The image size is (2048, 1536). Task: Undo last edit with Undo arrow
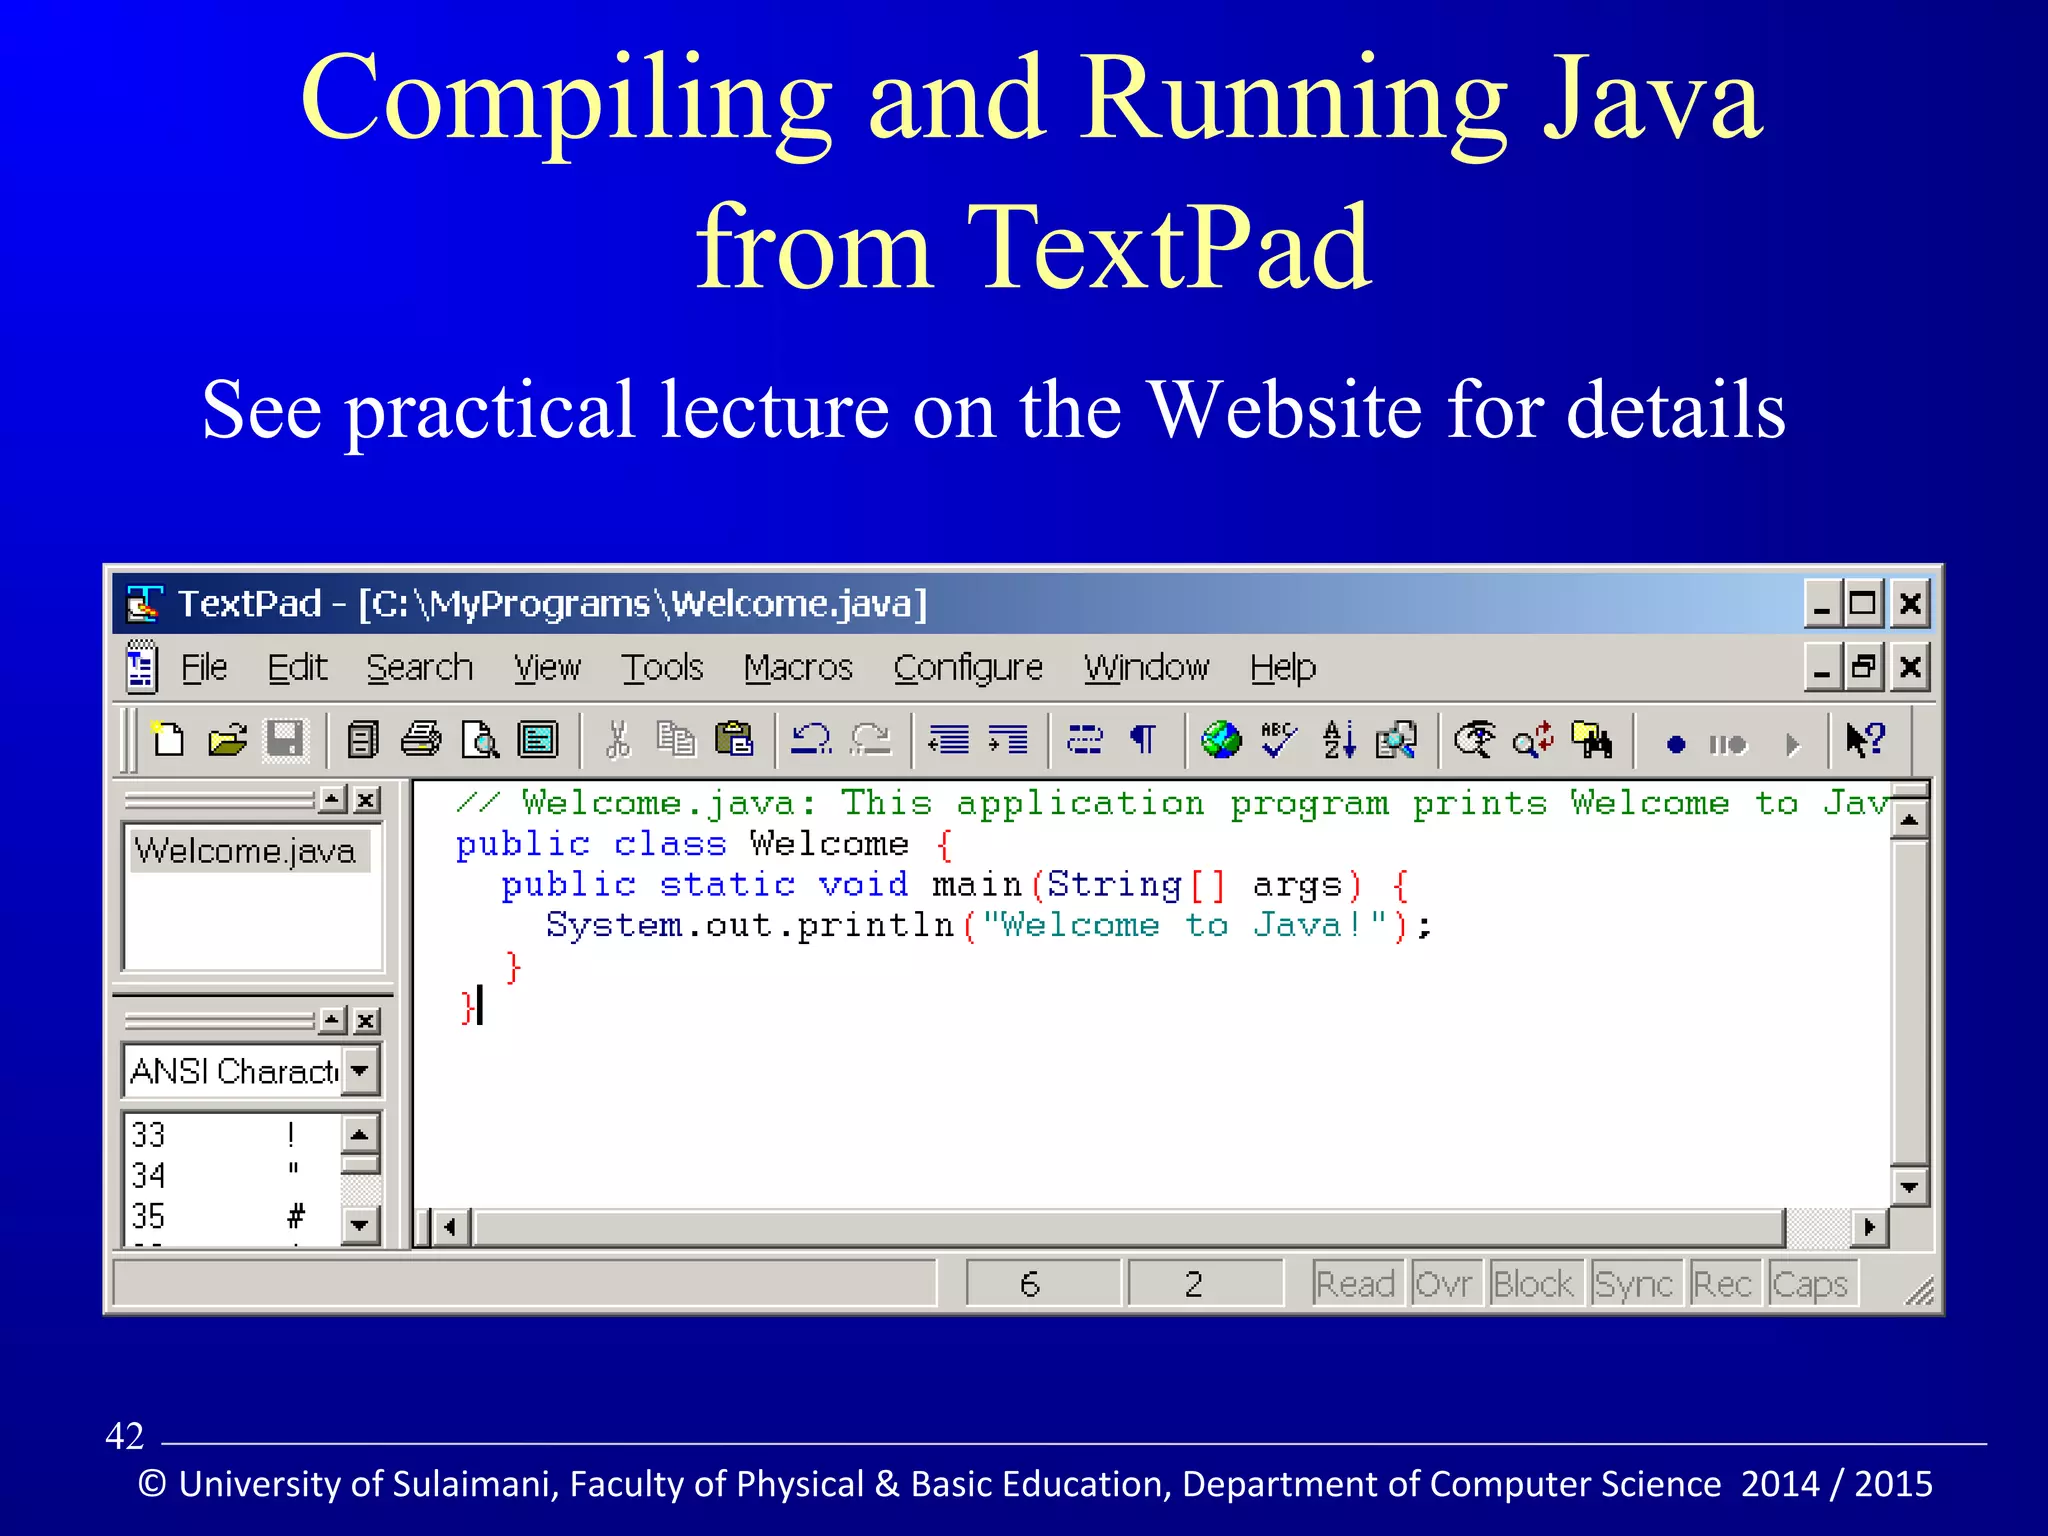point(811,740)
